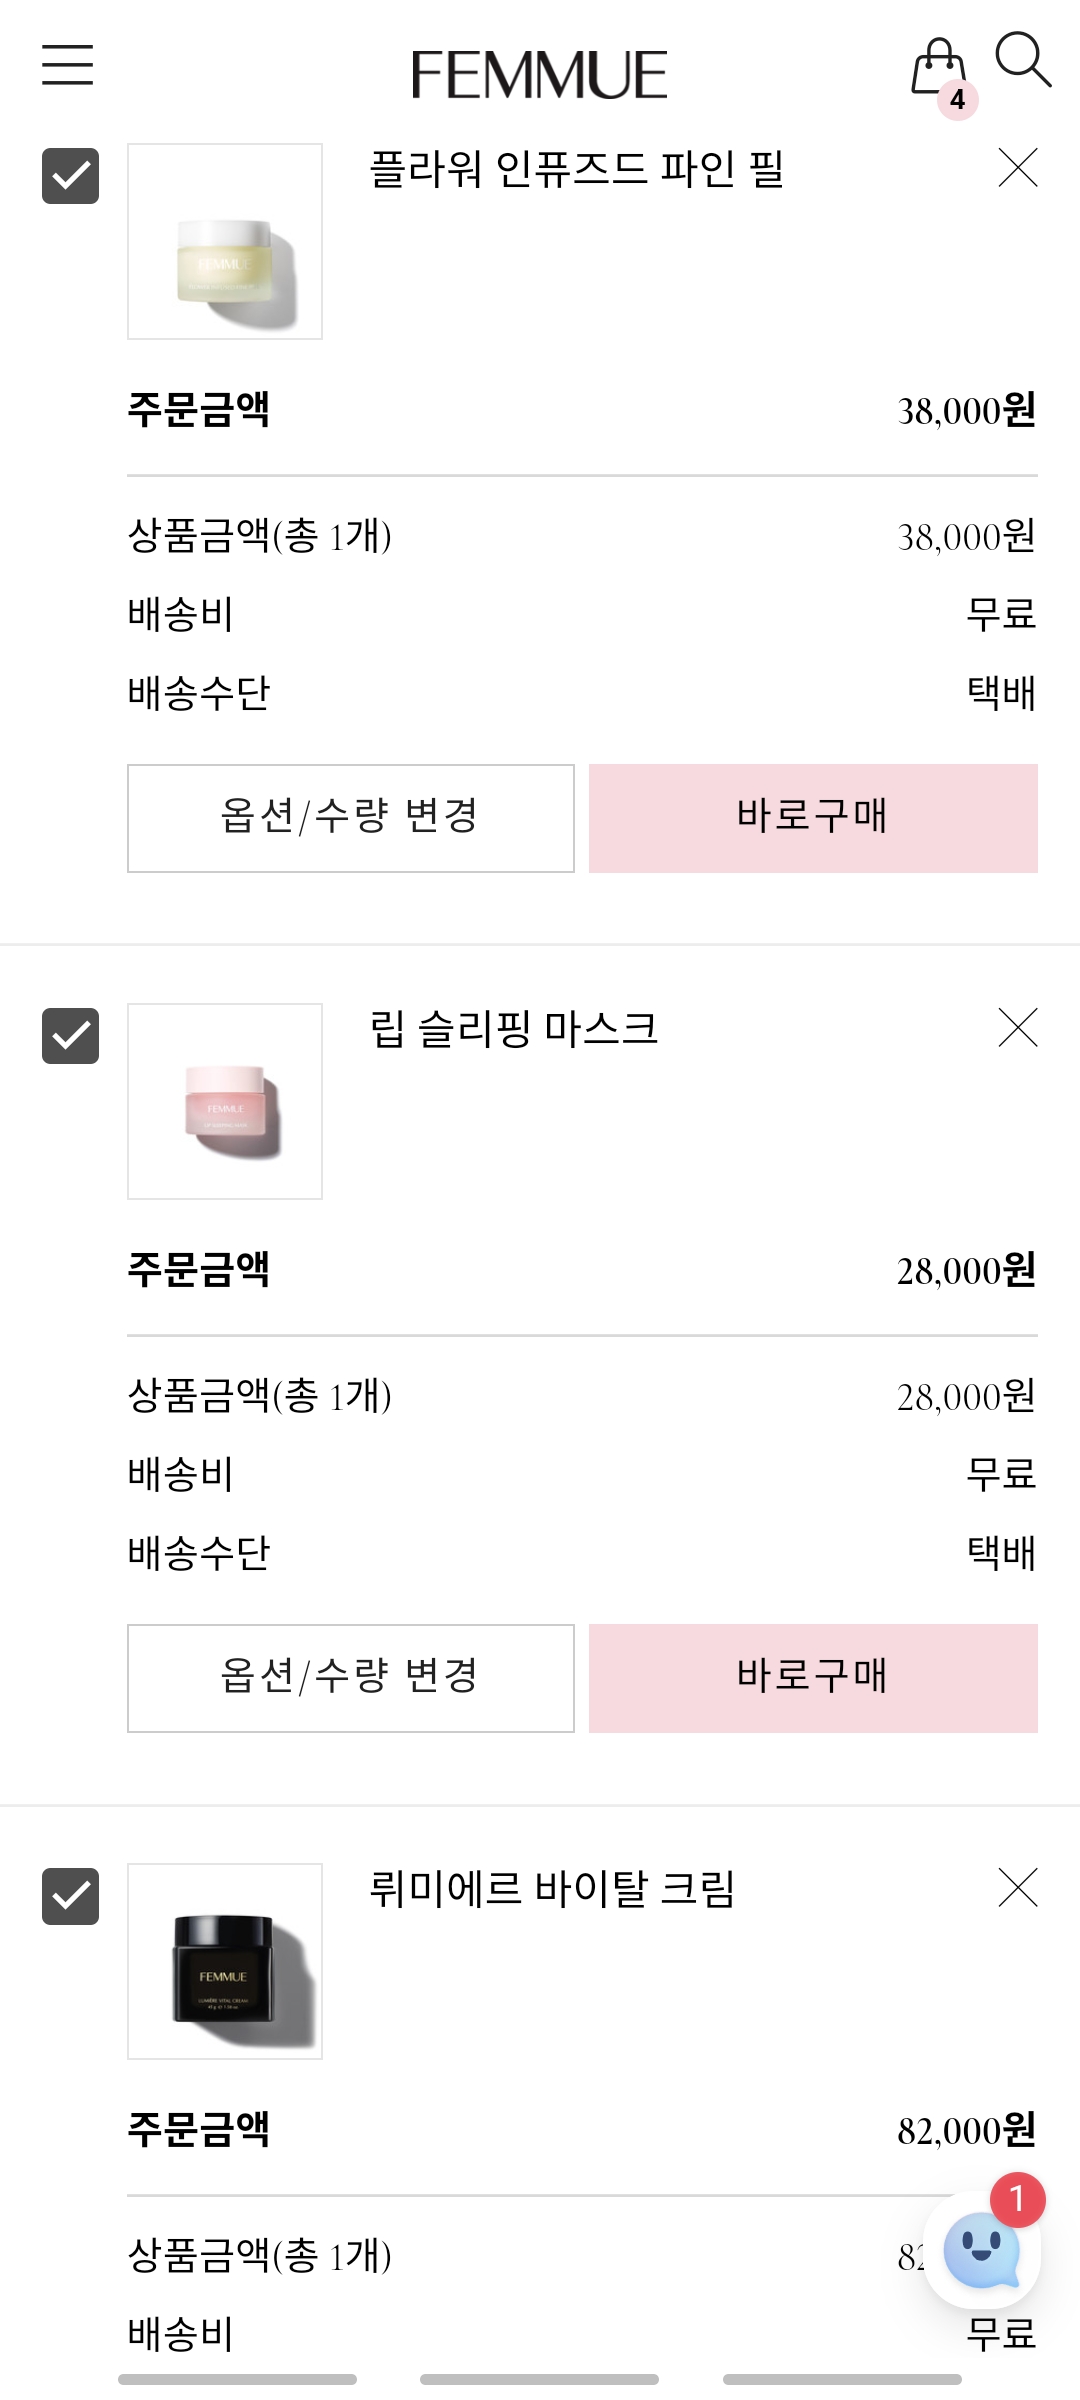This screenshot has height=2400, width=1080.
Task: Click 바로구매 for 플라워 인퓨즈드 파인 필
Action: pyautogui.click(x=813, y=818)
